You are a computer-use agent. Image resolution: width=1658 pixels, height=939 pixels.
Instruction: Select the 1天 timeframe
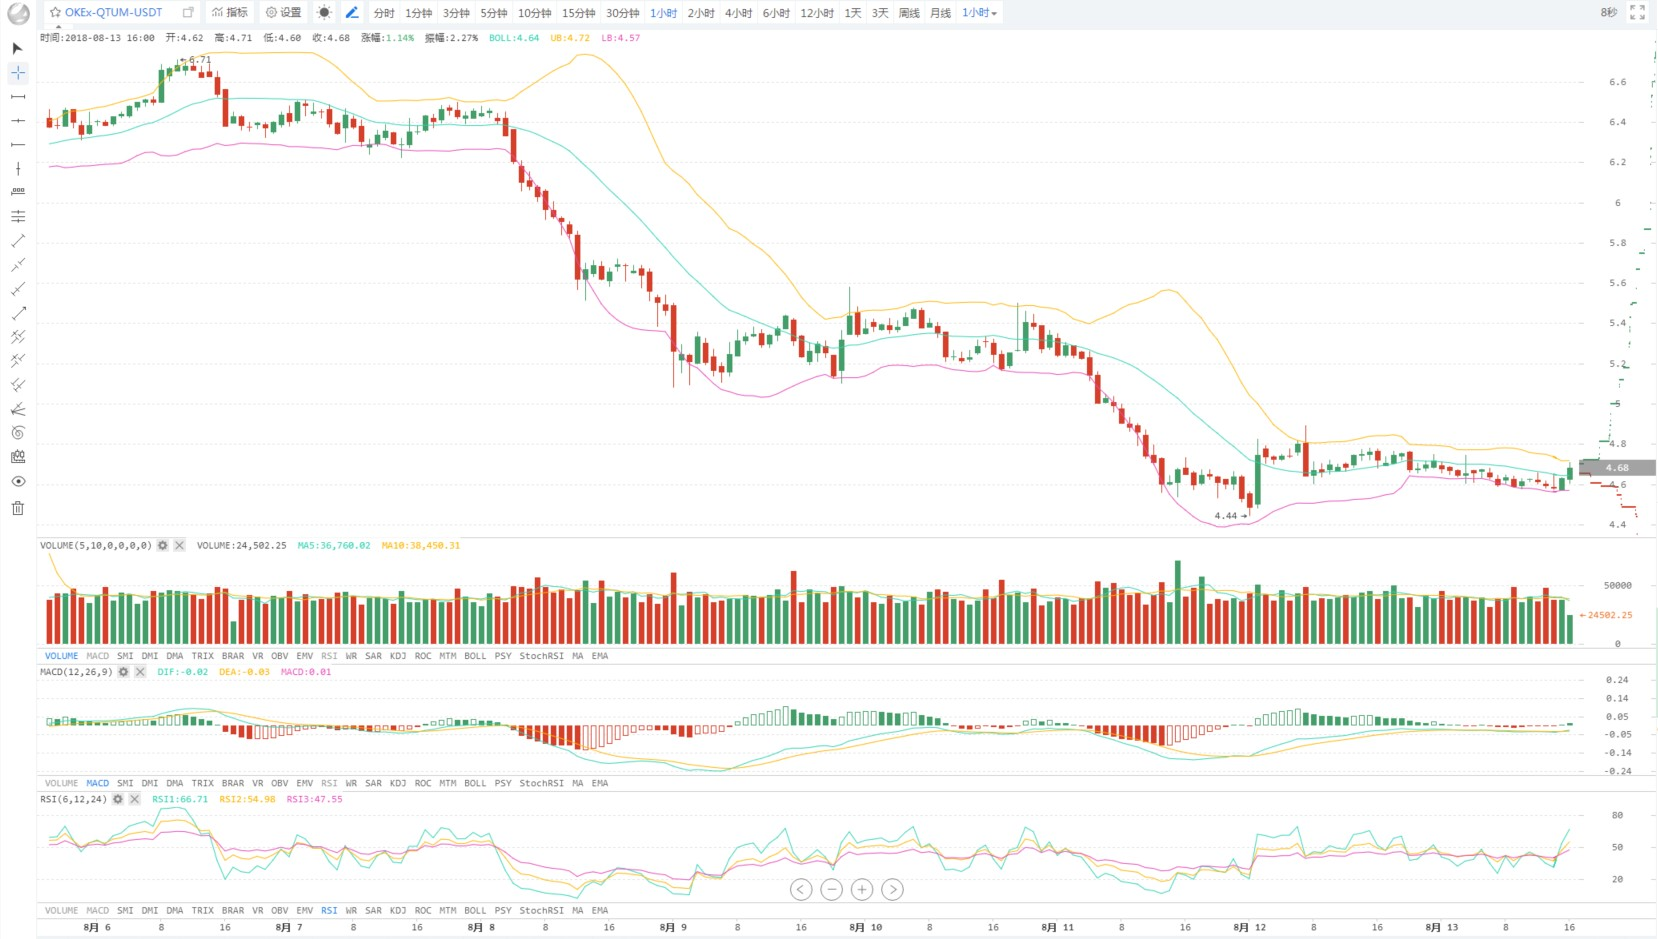[x=853, y=13]
